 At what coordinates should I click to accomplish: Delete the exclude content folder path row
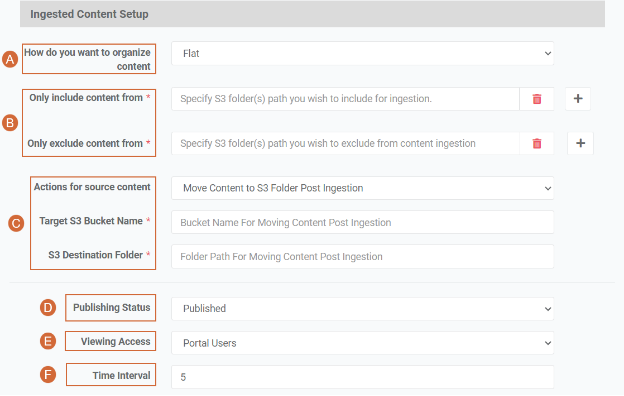536,143
